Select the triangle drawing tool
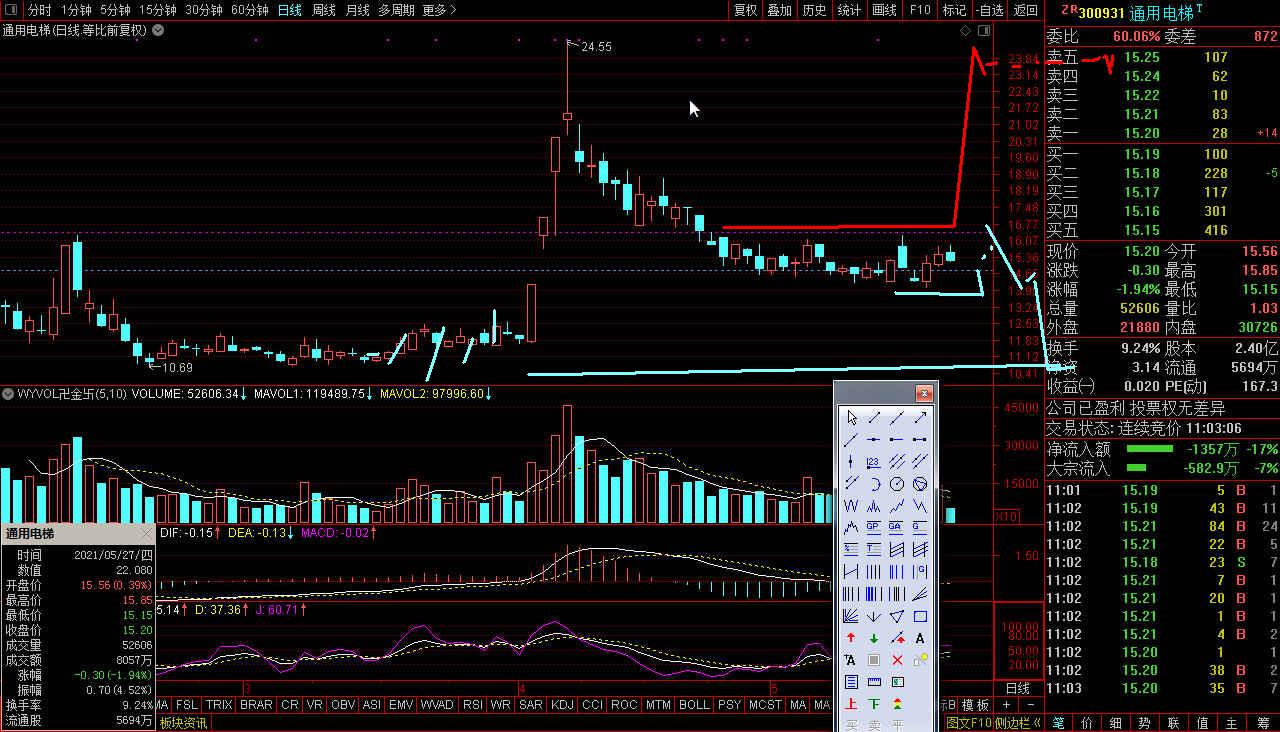The image size is (1280, 732). [x=897, y=616]
